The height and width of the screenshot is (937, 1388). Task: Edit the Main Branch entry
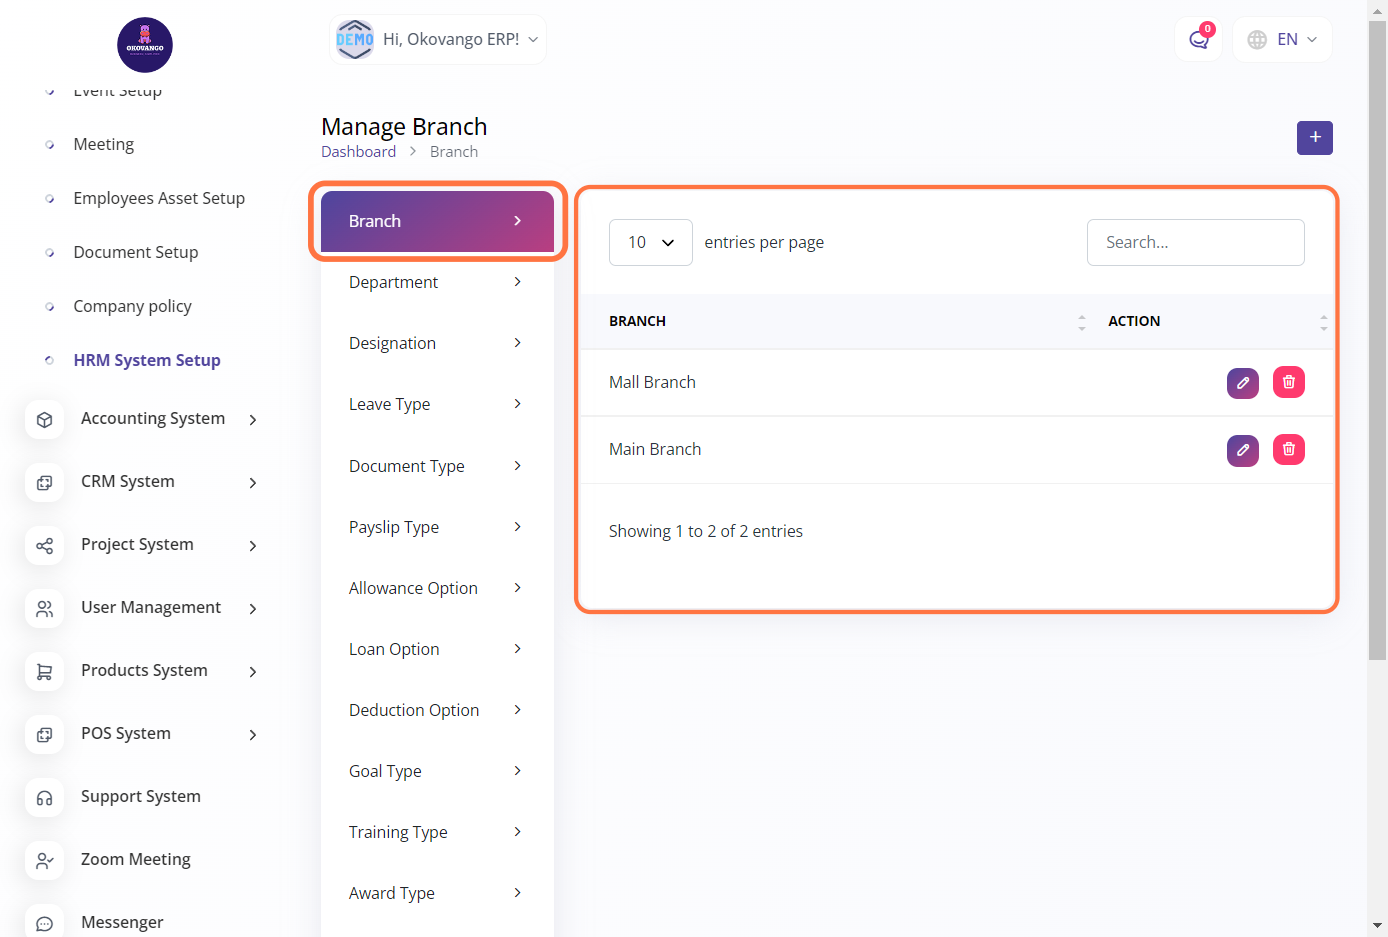point(1242,450)
